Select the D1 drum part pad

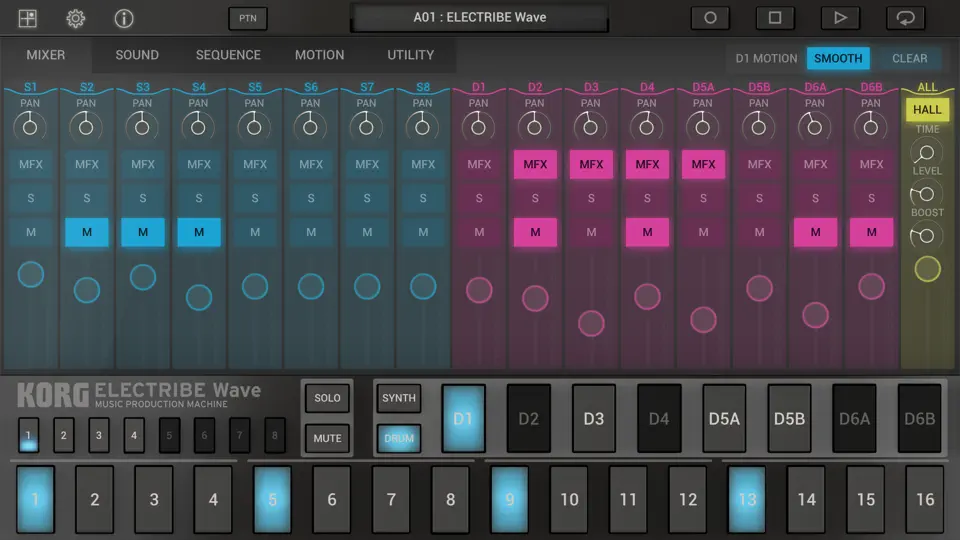(463, 419)
